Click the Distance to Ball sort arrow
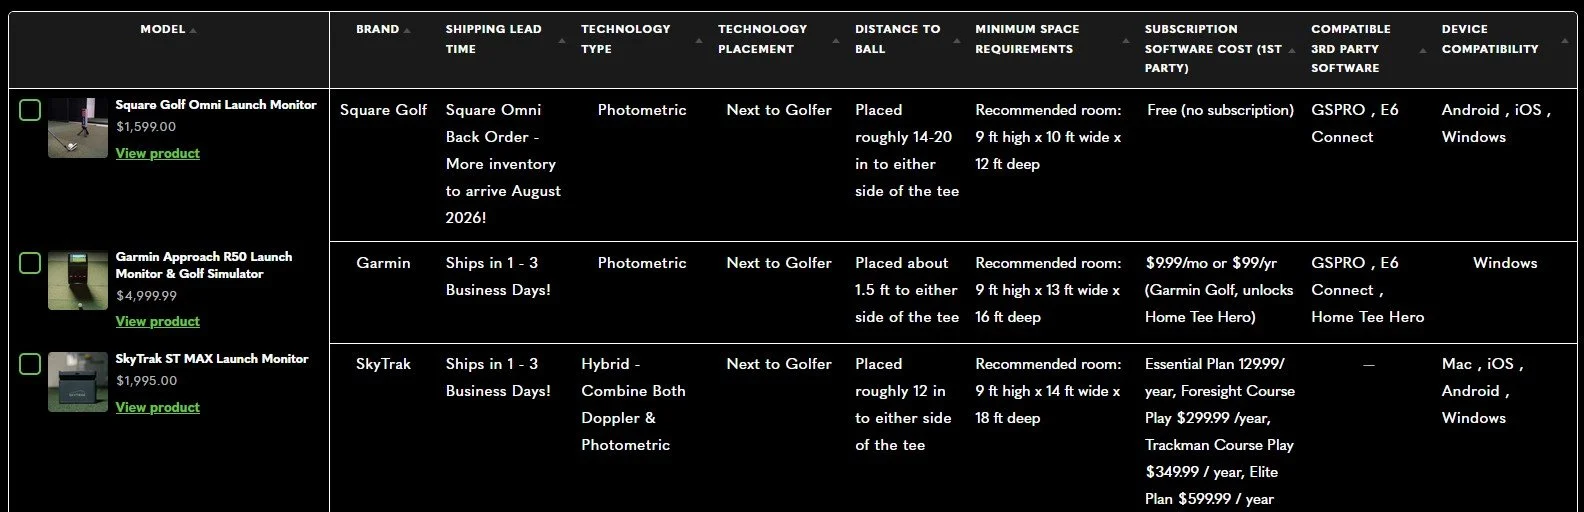This screenshot has height=512, width=1584. click(956, 41)
